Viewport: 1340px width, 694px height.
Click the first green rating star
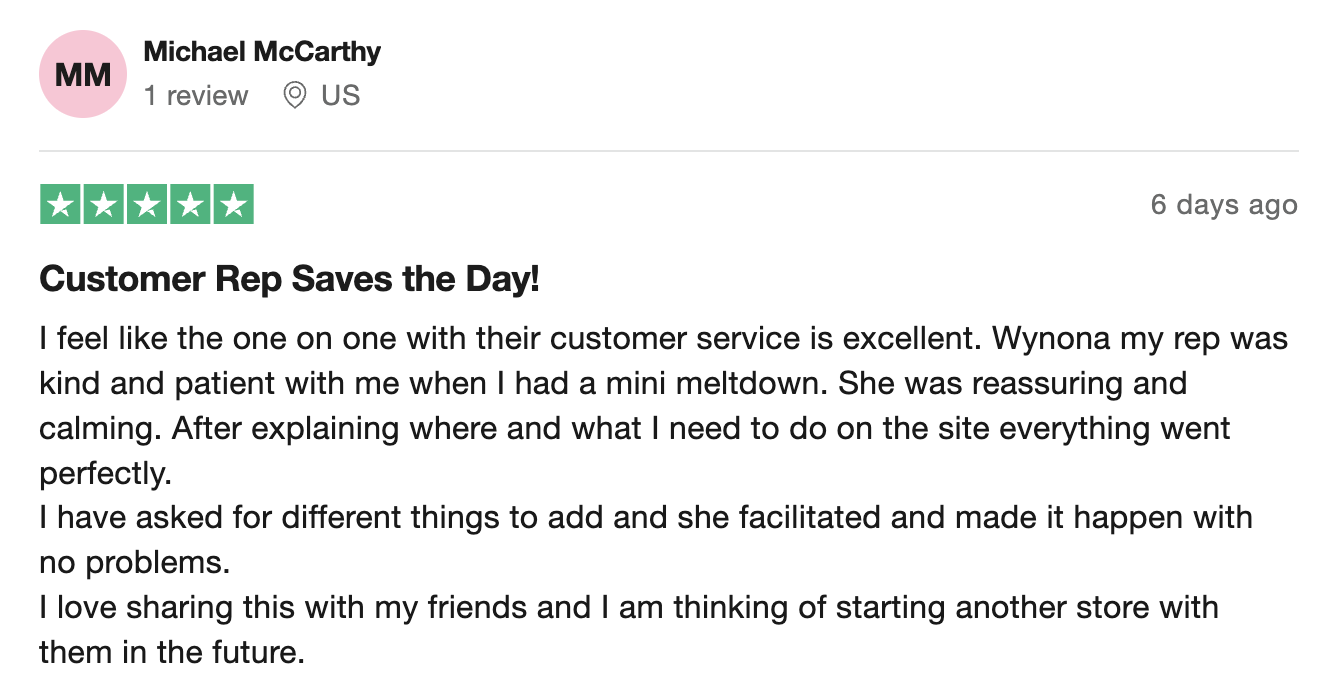pos(61,205)
